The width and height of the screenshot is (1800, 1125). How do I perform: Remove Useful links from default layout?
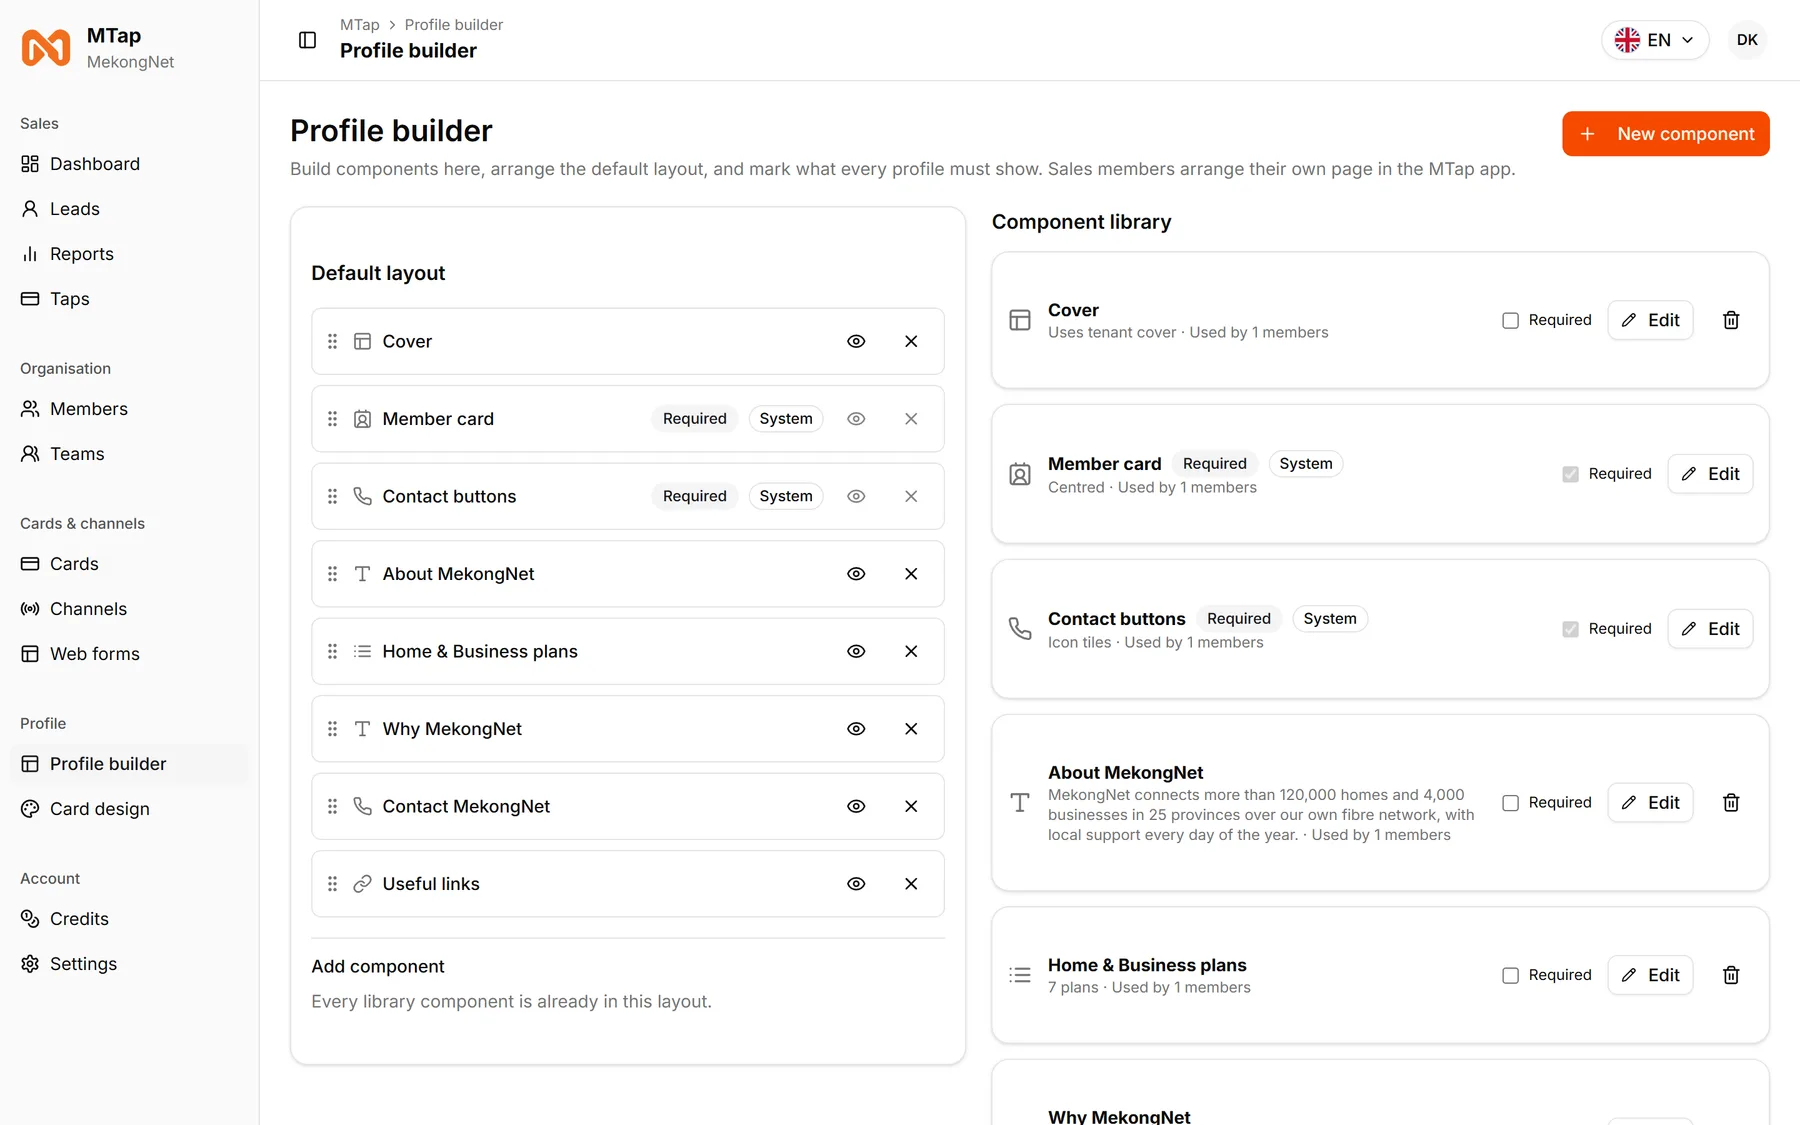[911, 884]
